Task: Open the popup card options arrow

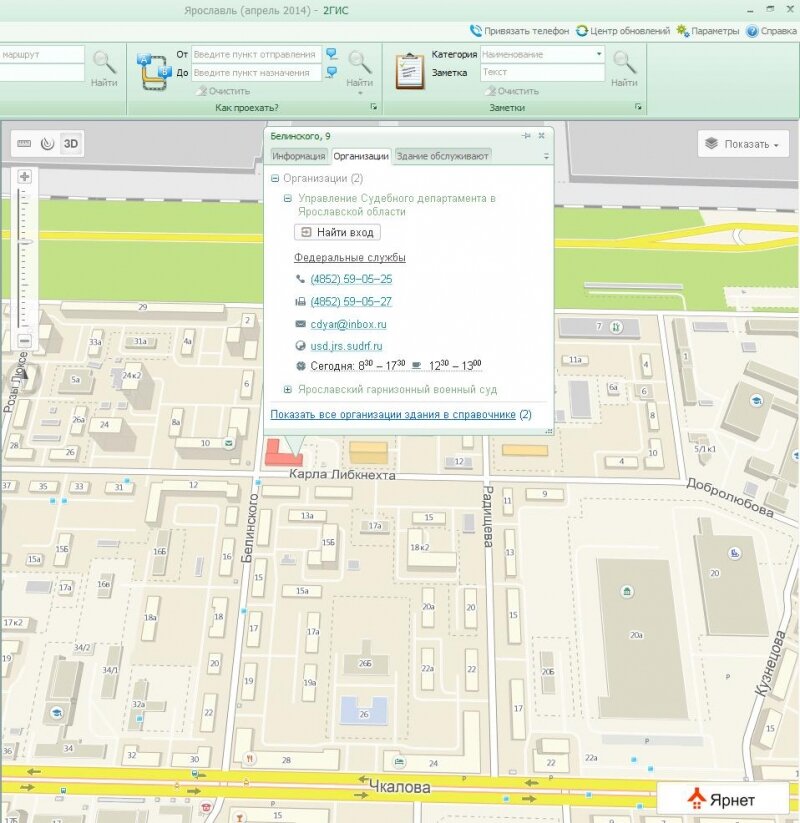Action: pos(546,156)
